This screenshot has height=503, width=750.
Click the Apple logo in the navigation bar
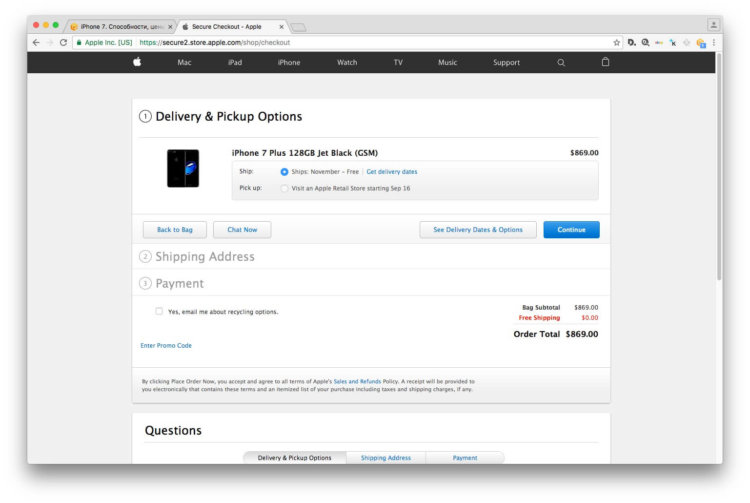[137, 62]
